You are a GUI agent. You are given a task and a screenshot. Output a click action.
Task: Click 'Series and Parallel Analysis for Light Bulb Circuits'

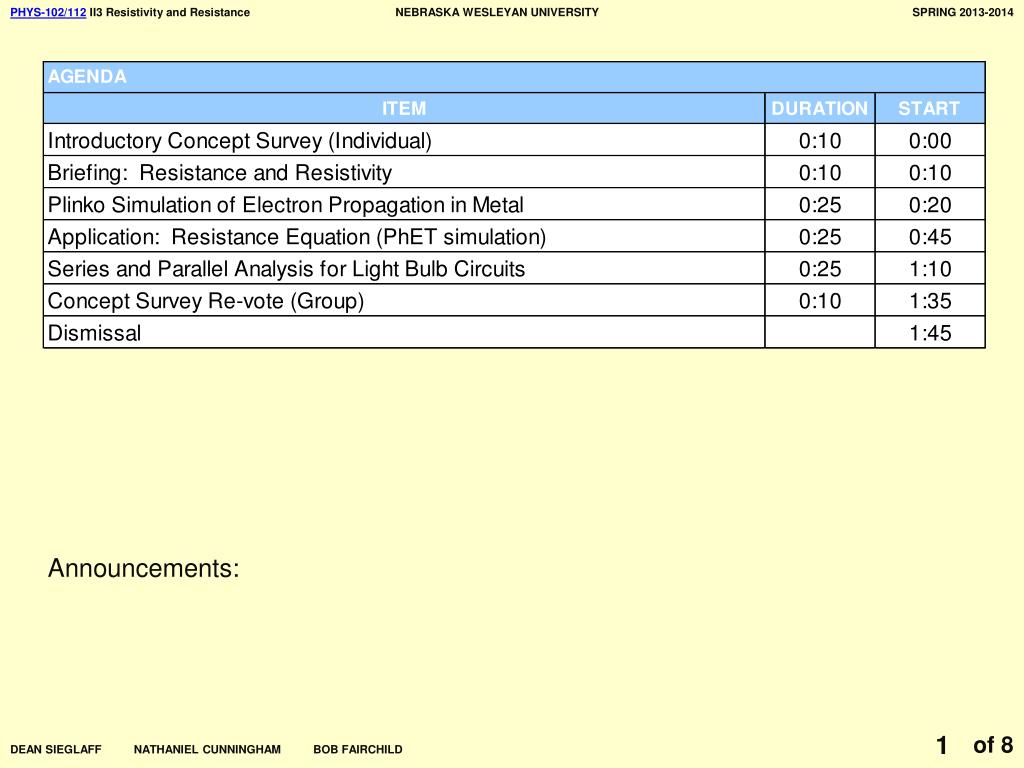[286, 268]
